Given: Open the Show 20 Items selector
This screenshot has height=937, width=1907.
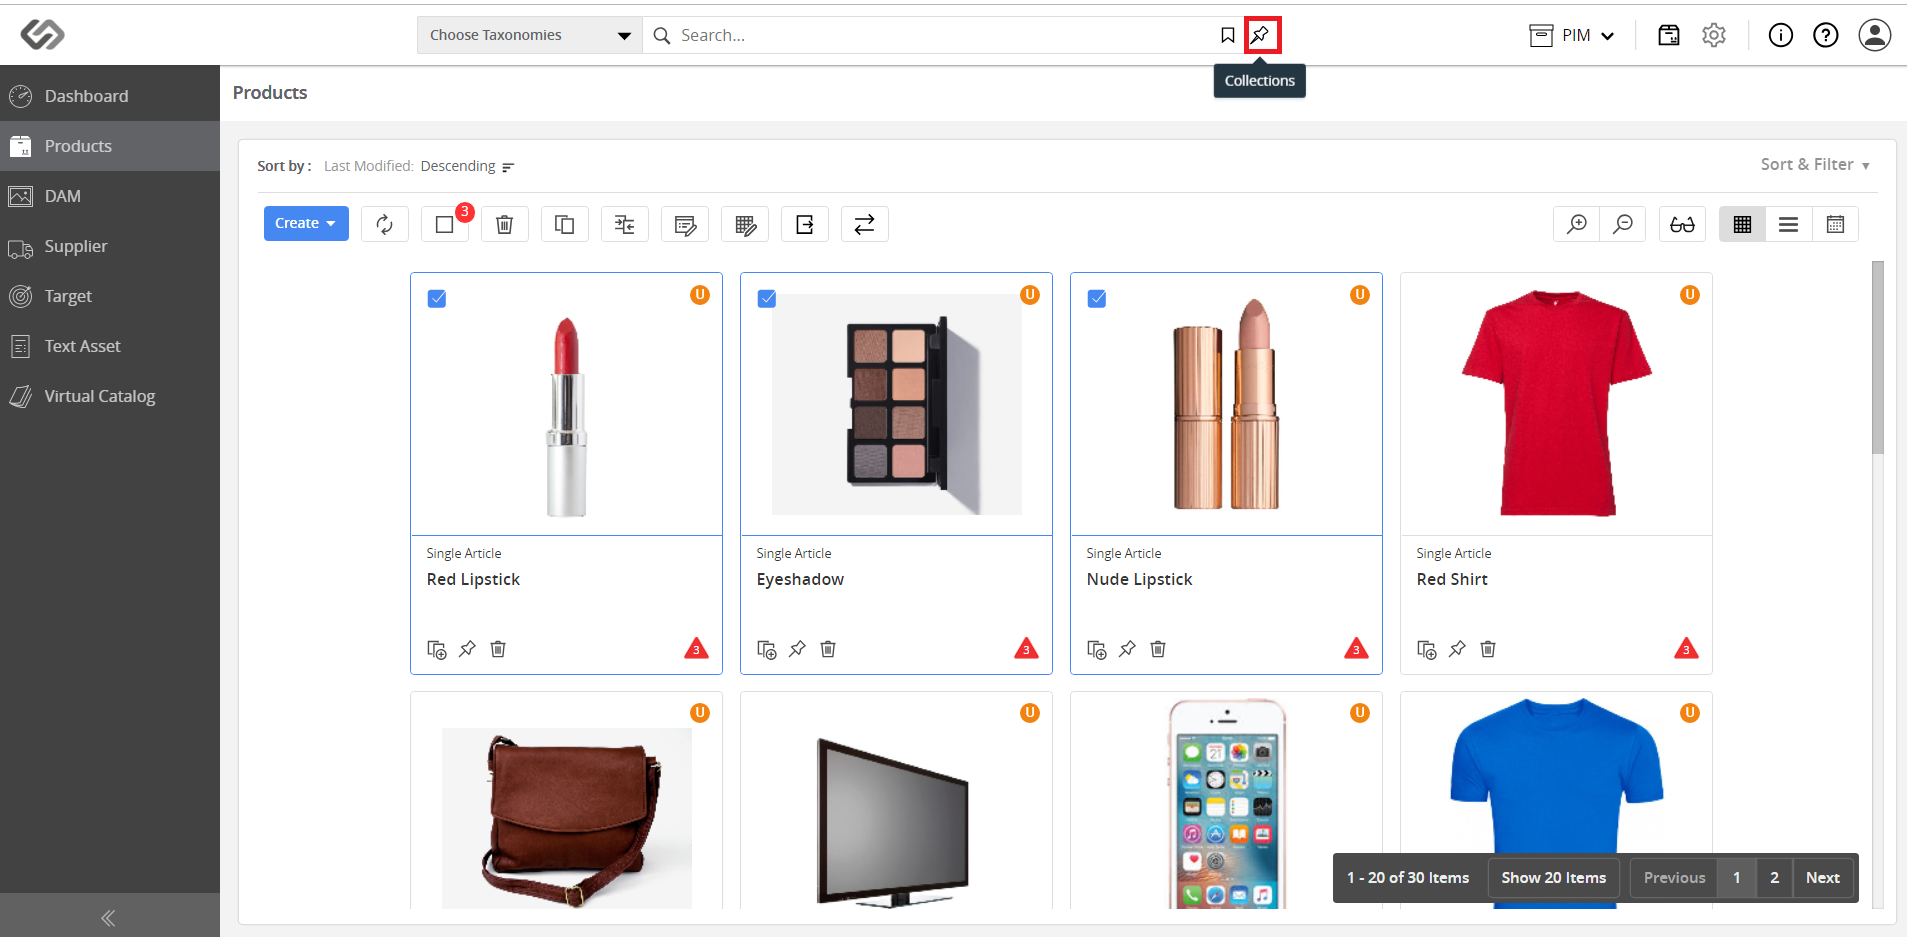Looking at the screenshot, I should pyautogui.click(x=1553, y=878).
